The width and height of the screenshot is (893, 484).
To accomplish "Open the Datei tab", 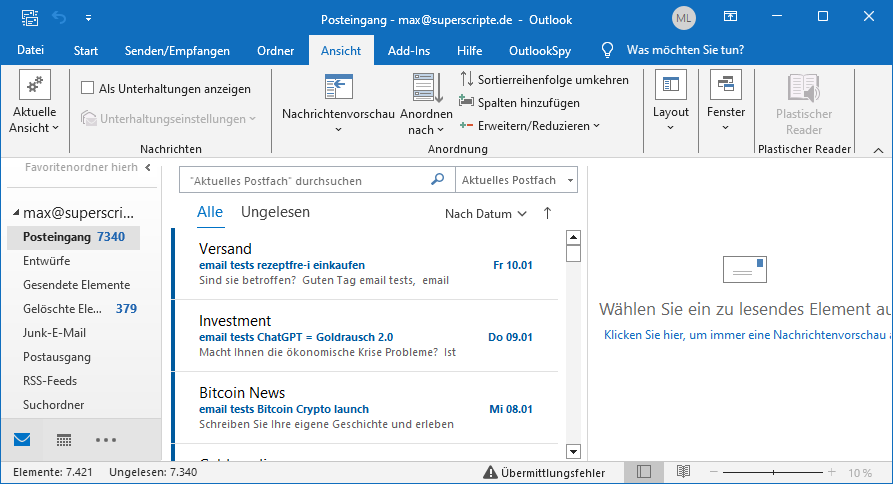I will pos(30,50).
